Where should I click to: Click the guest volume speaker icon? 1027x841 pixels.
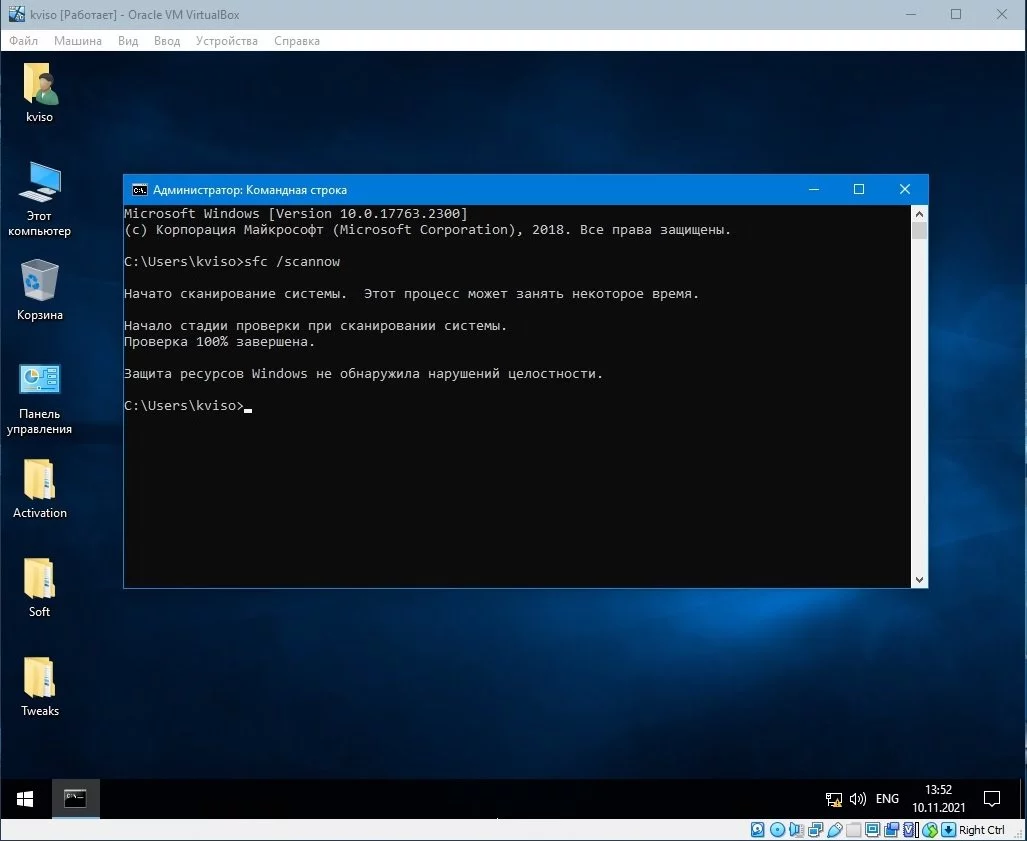click(x=857, y=799)
